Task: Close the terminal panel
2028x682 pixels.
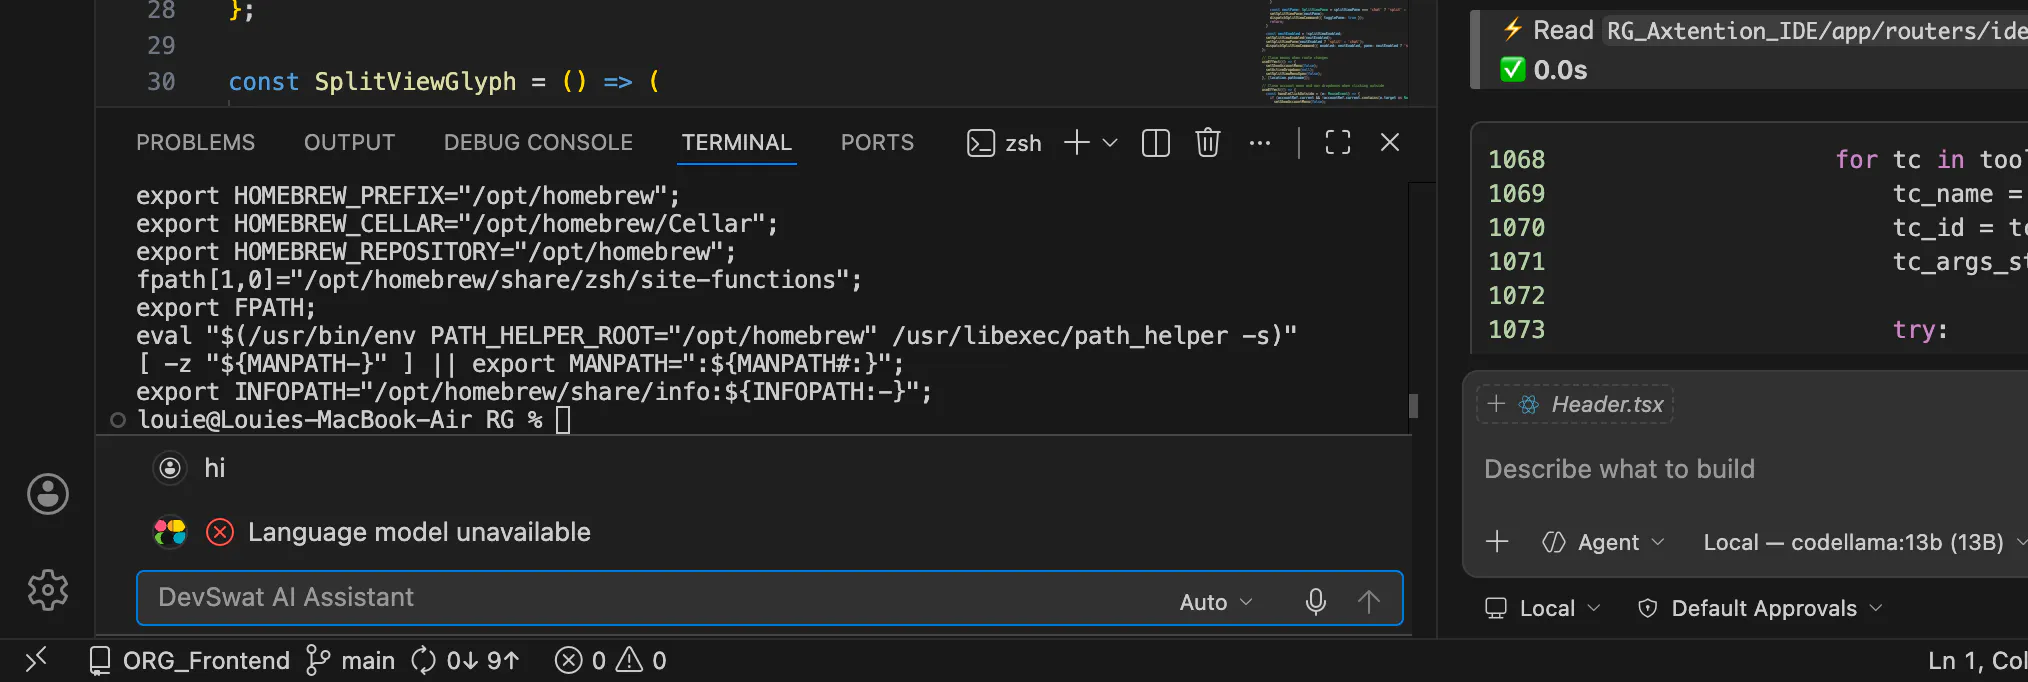Action: [1390, 143]
